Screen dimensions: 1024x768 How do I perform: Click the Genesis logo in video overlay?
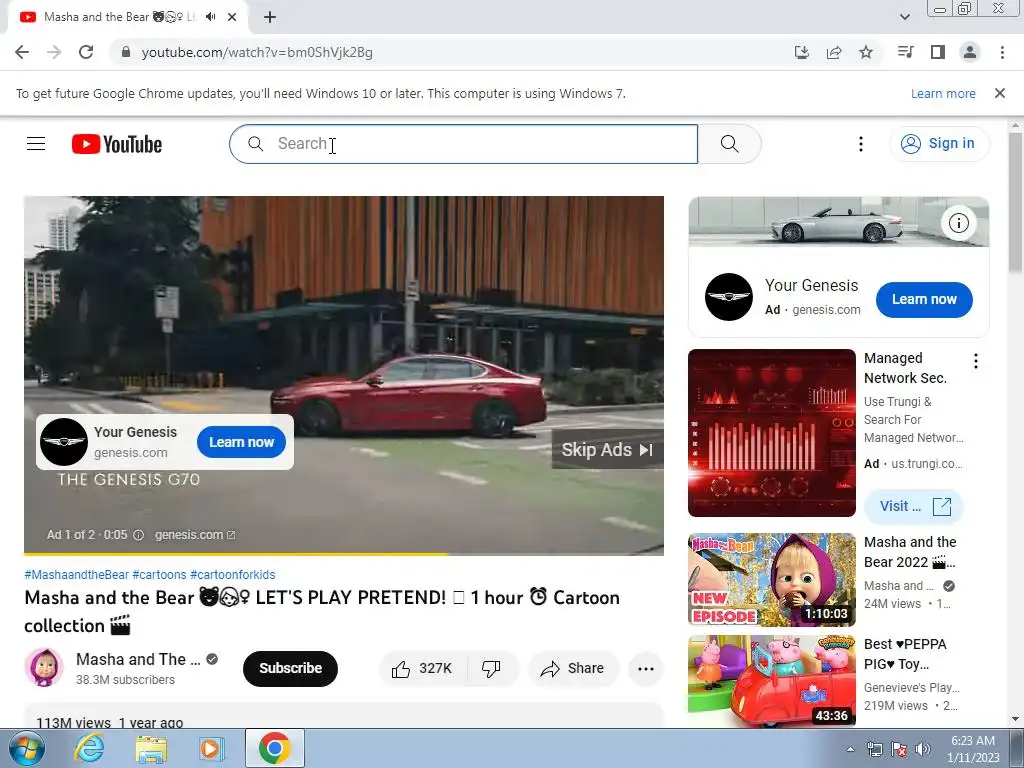tap(64, 442)
